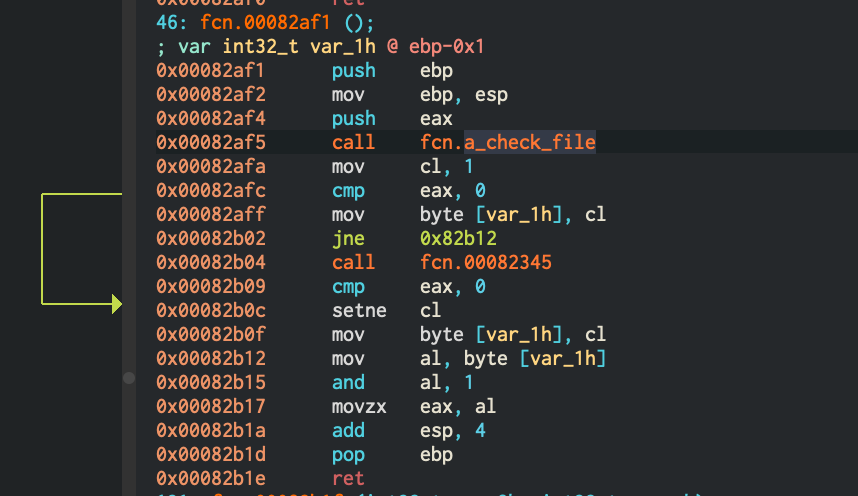Image resolution: width=858 pixels, height=496 pixels.
Task: Click address 0x00082b1d of pop ebp
Action: pos(210,454)
